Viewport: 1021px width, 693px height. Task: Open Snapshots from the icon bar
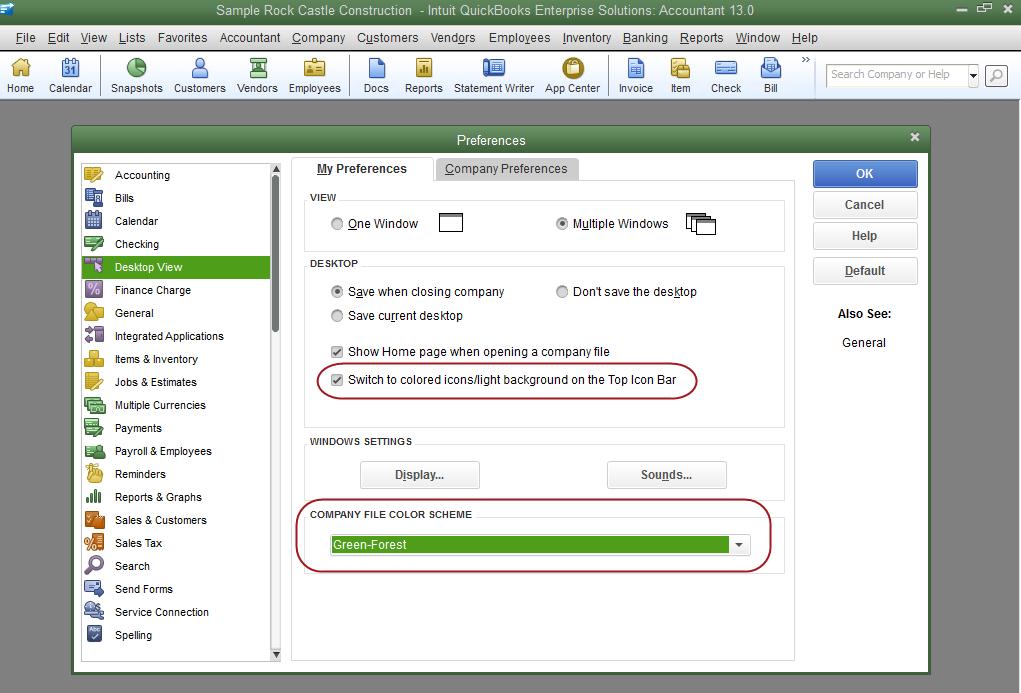point(137,75)
